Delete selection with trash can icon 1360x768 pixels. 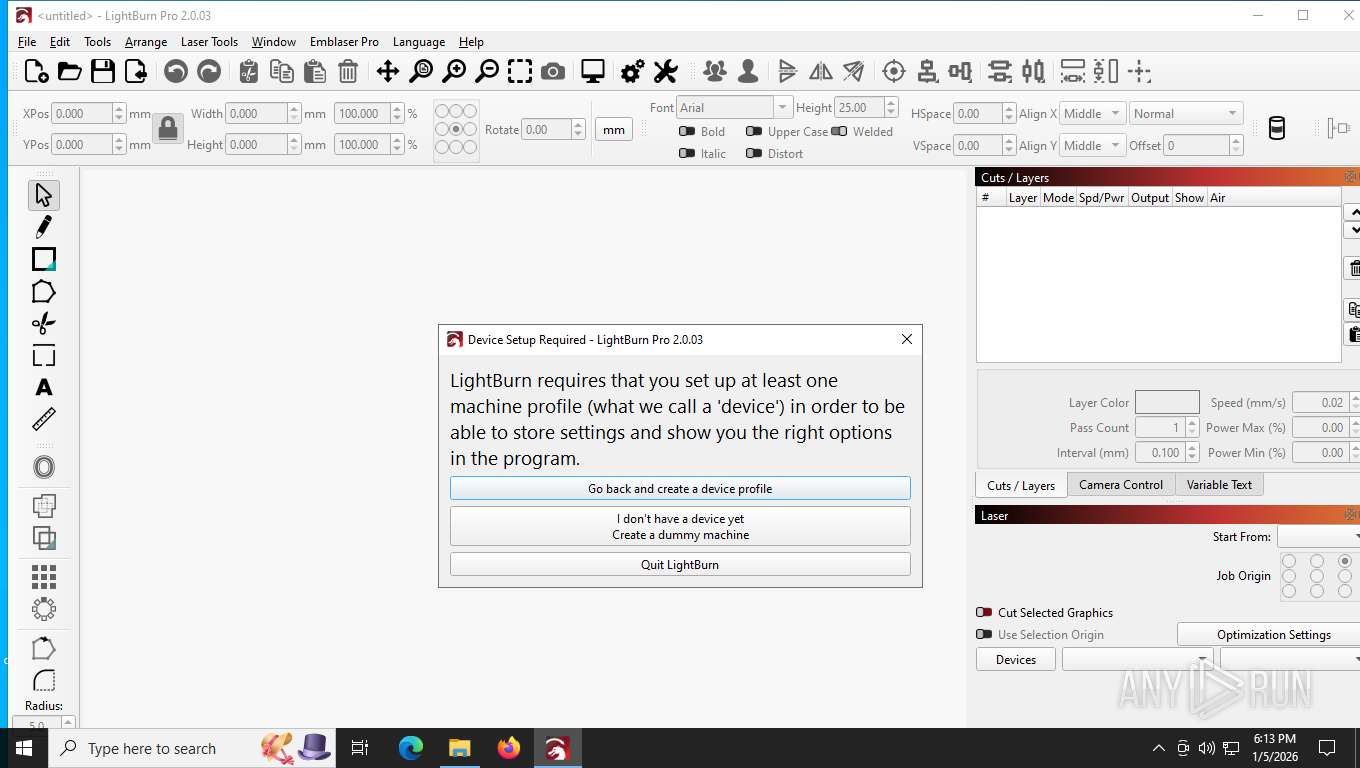tap(347, 71)
